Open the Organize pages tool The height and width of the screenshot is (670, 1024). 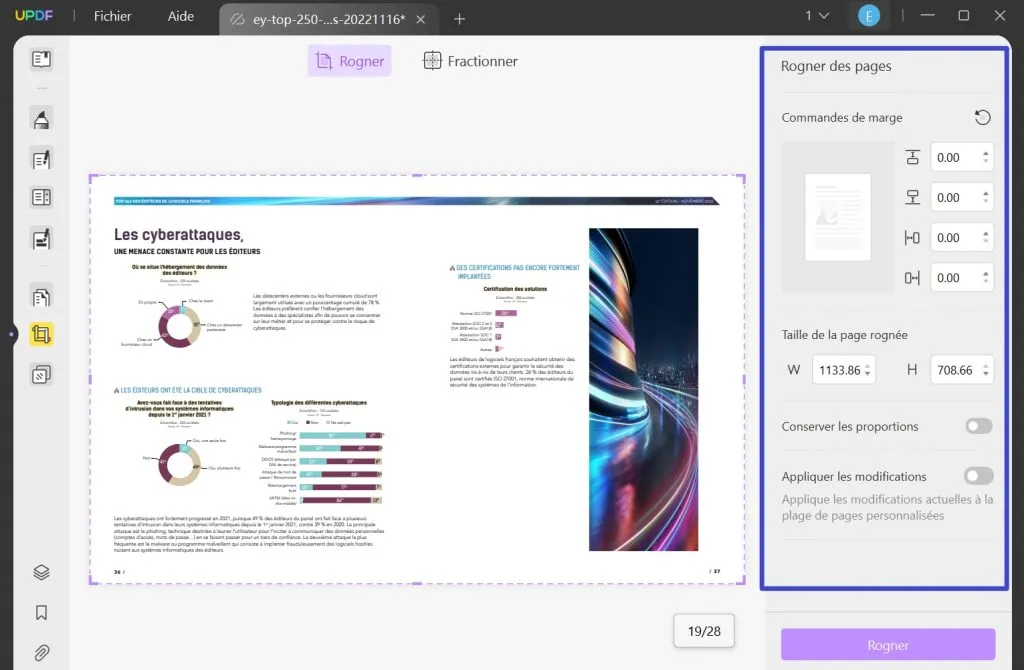(41, 197)
